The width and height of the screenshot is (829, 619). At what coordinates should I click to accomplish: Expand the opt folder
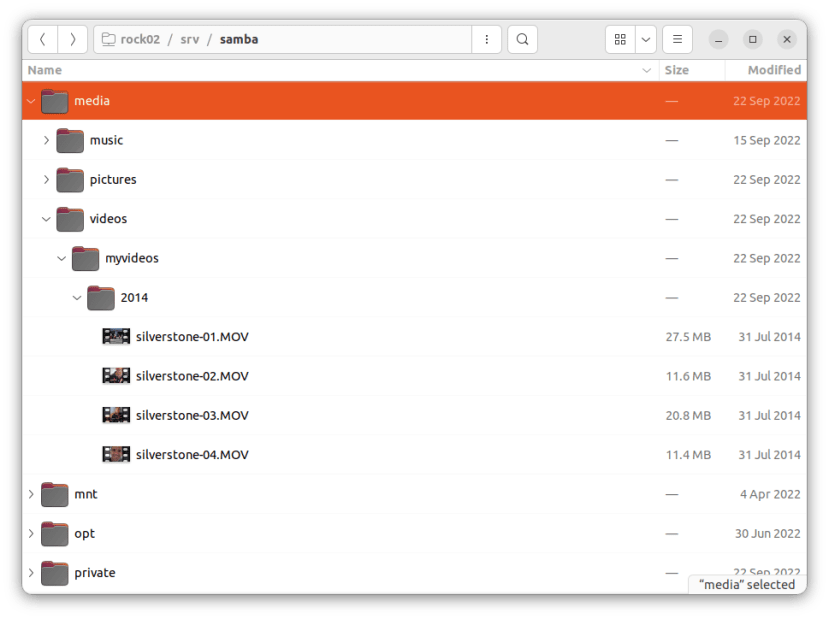31,534
